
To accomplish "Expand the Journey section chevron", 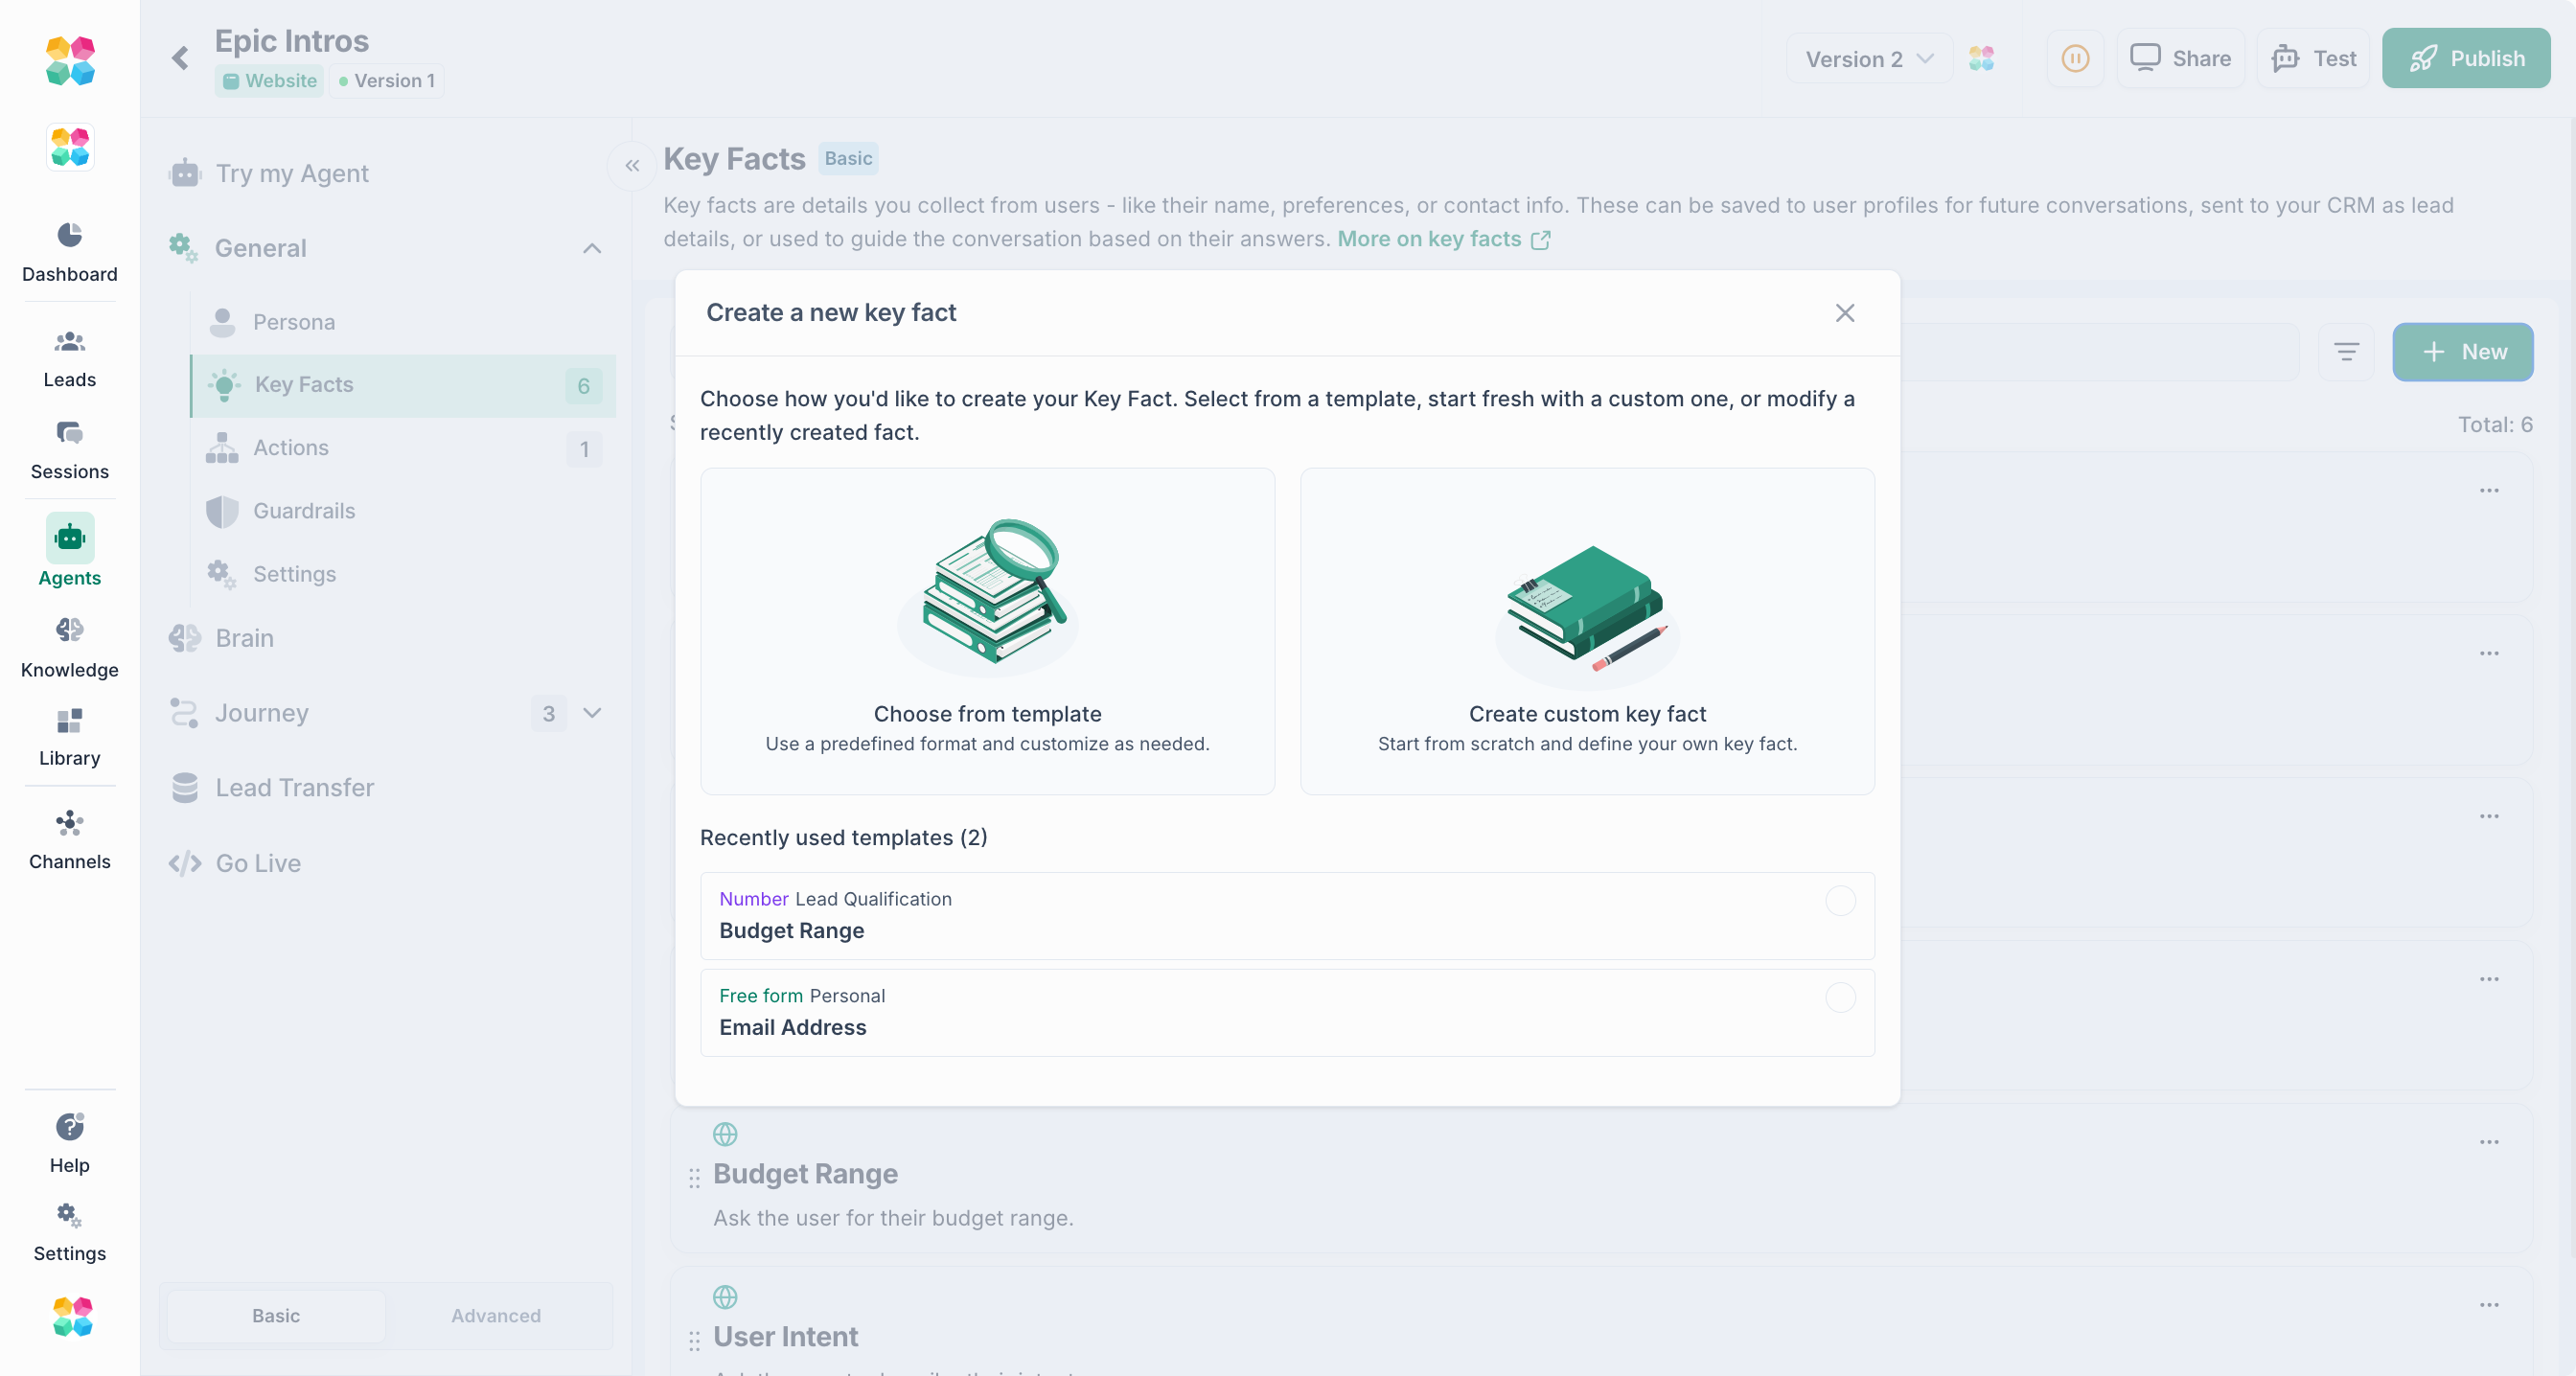I will coord(592,713).
